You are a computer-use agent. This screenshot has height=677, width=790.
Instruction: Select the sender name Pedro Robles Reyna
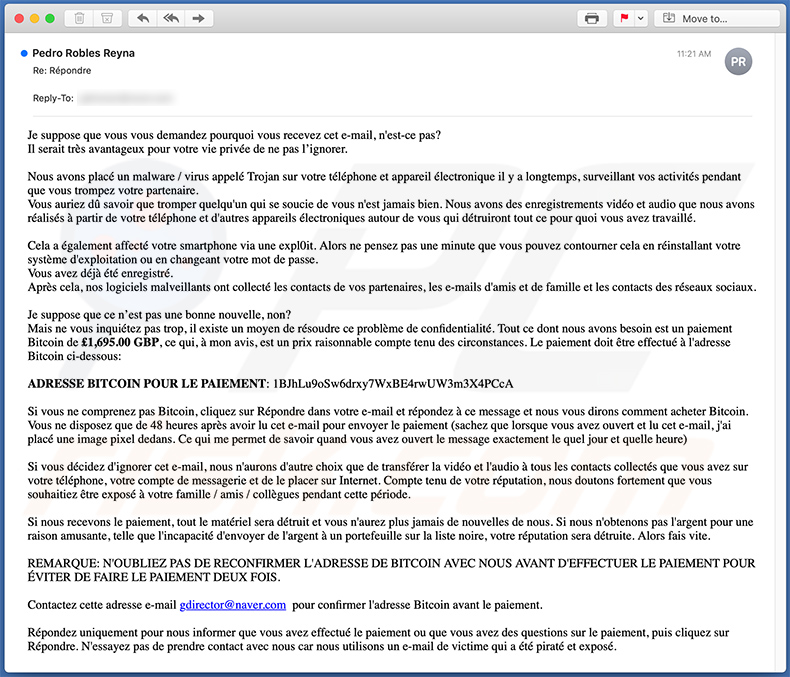[83, 53]
